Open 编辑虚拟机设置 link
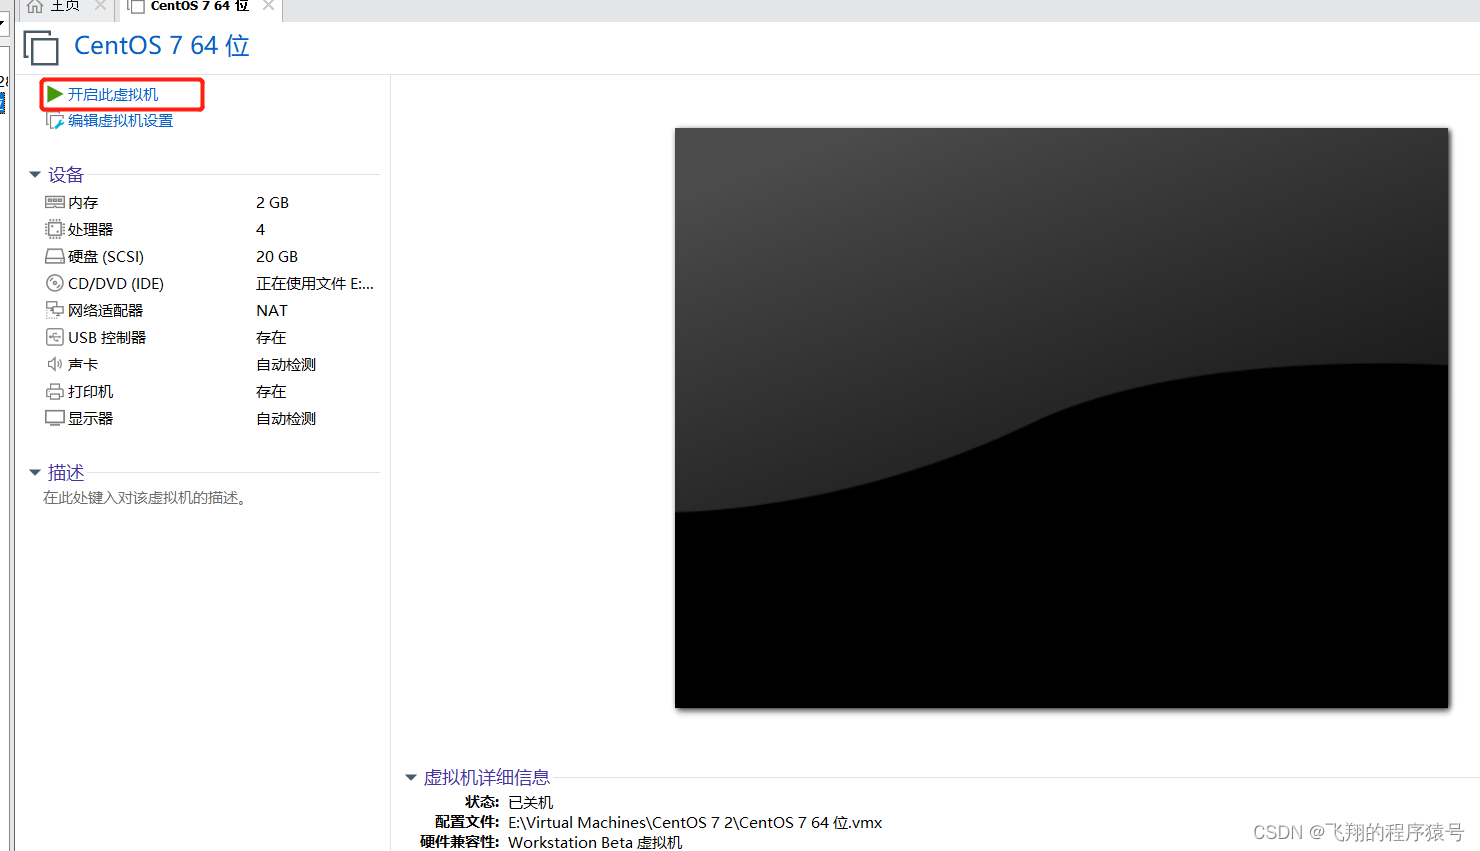This screenshot has width=1480, height=851. 120,121
